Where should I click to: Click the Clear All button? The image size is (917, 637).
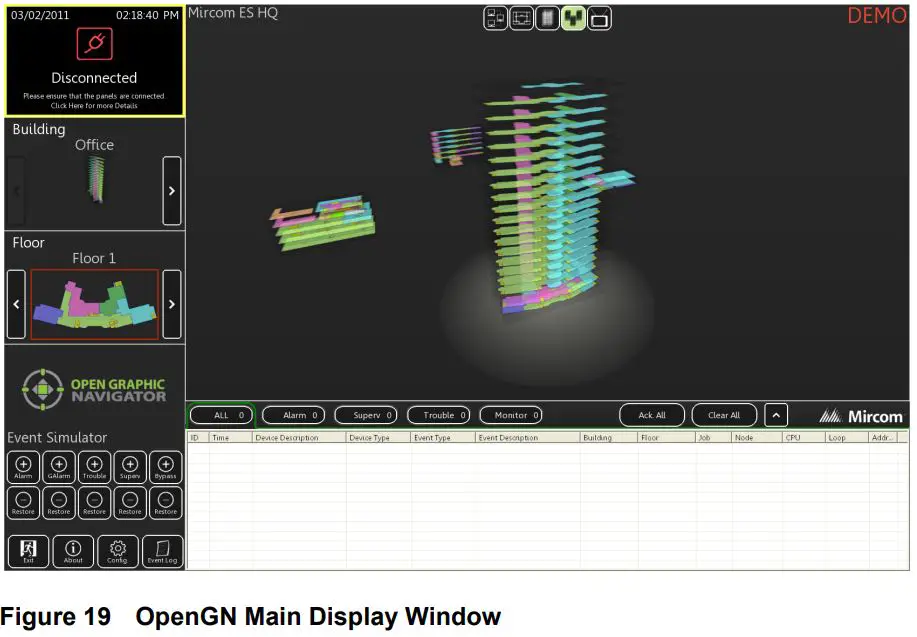[x=724, y=415]
